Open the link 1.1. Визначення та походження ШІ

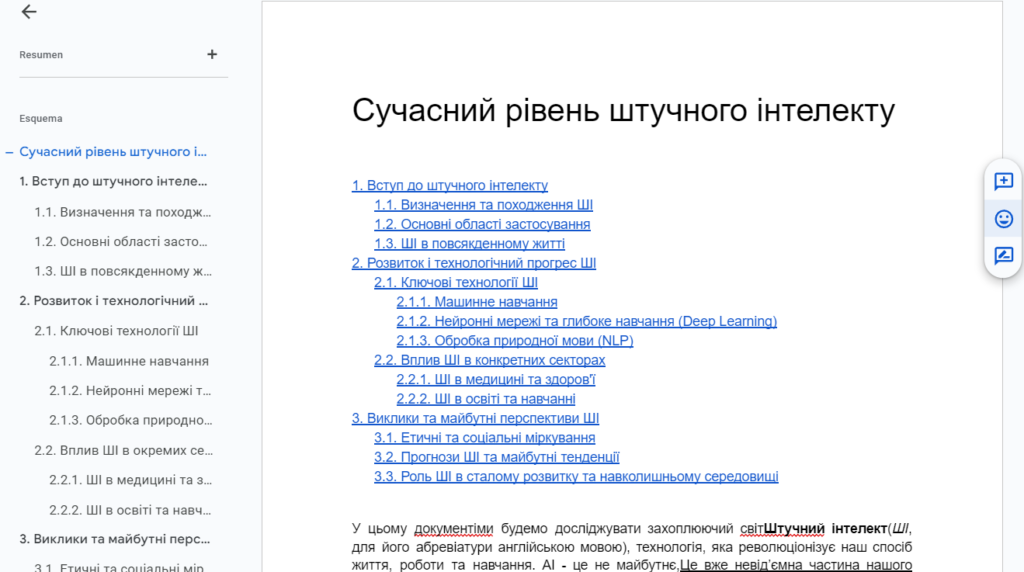click(x=483, y=205)
